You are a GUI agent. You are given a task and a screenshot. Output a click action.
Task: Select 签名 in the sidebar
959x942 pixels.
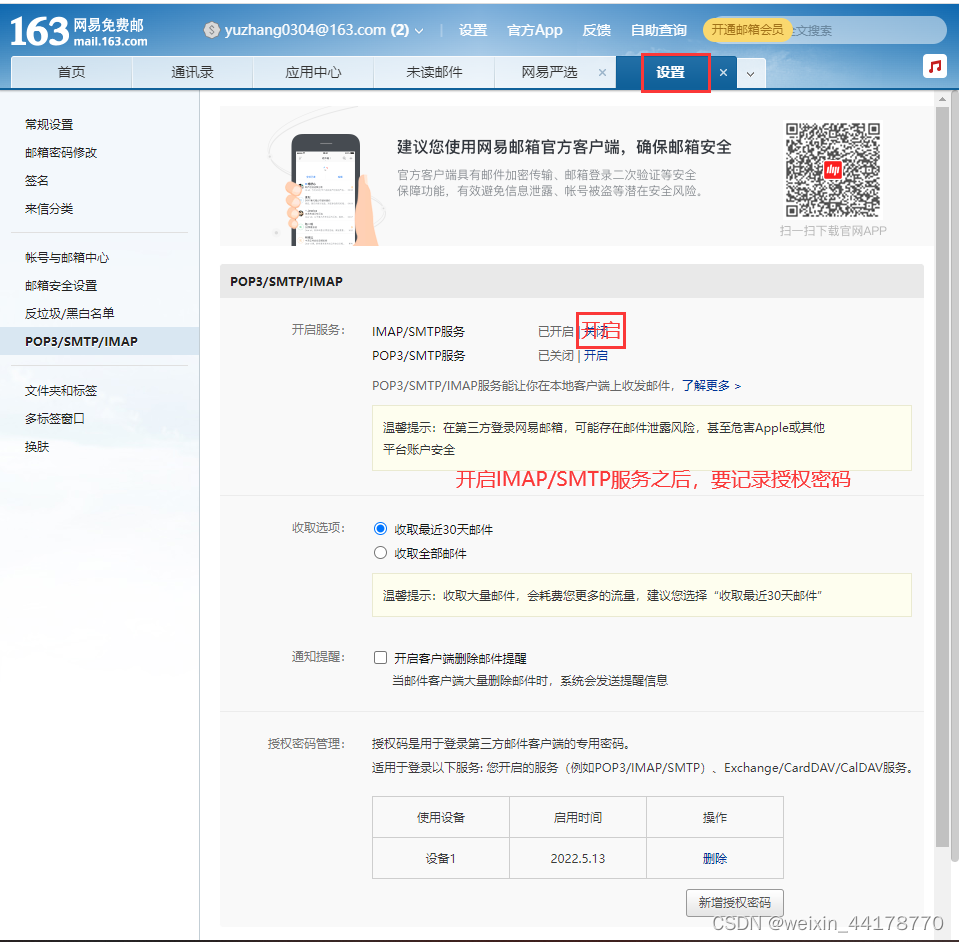(x=37, y=180)
